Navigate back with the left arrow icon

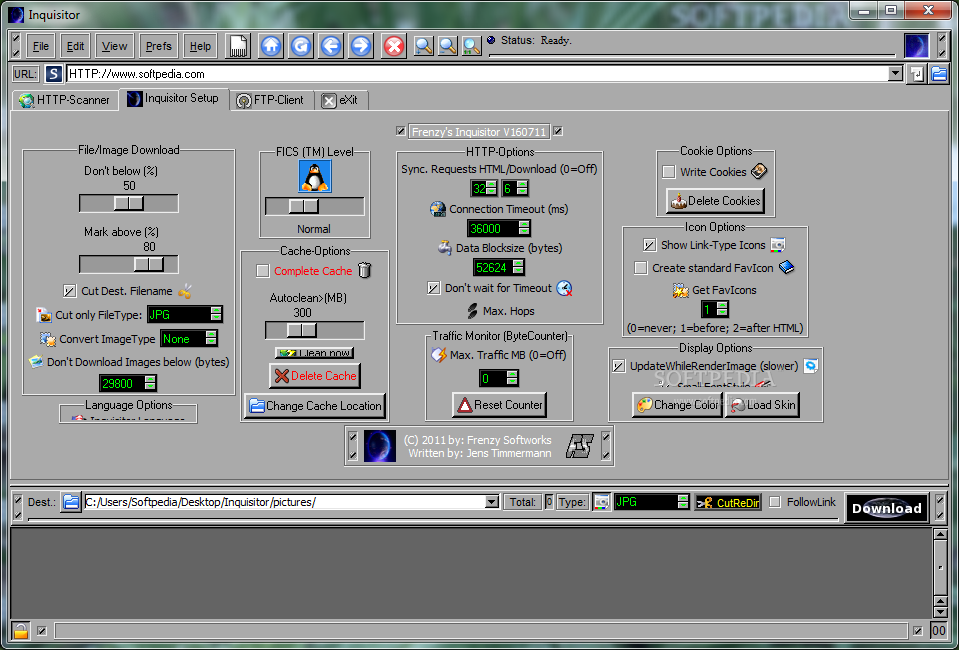[x=331, y=46]
